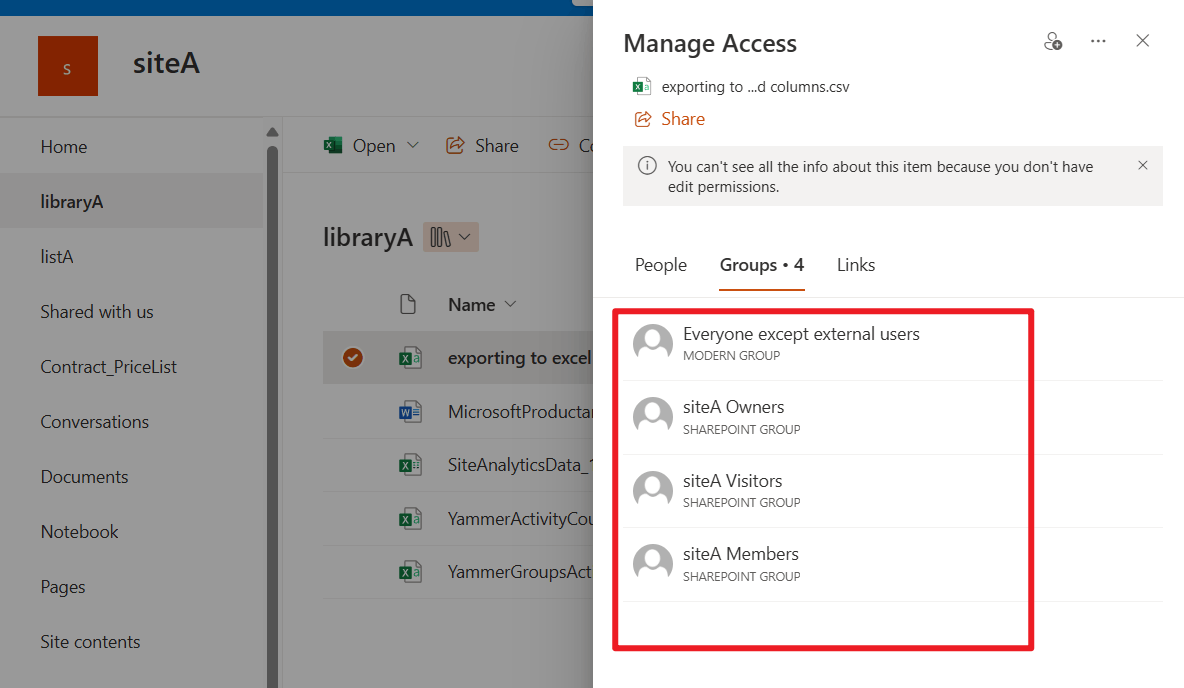Switch to the People tab

pos(661,265)
